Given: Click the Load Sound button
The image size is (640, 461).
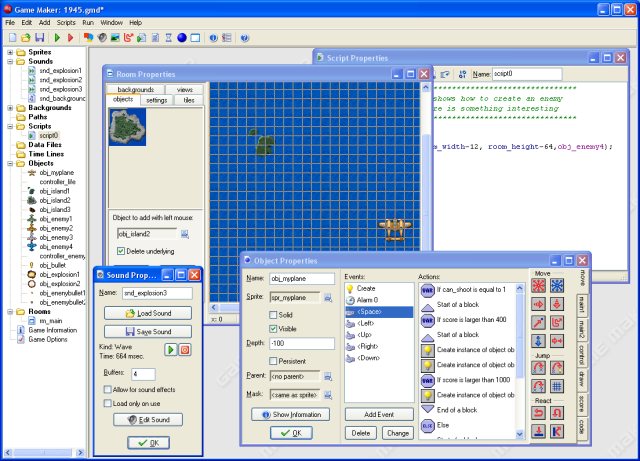Looking at the screenshot, I should 148,313.
